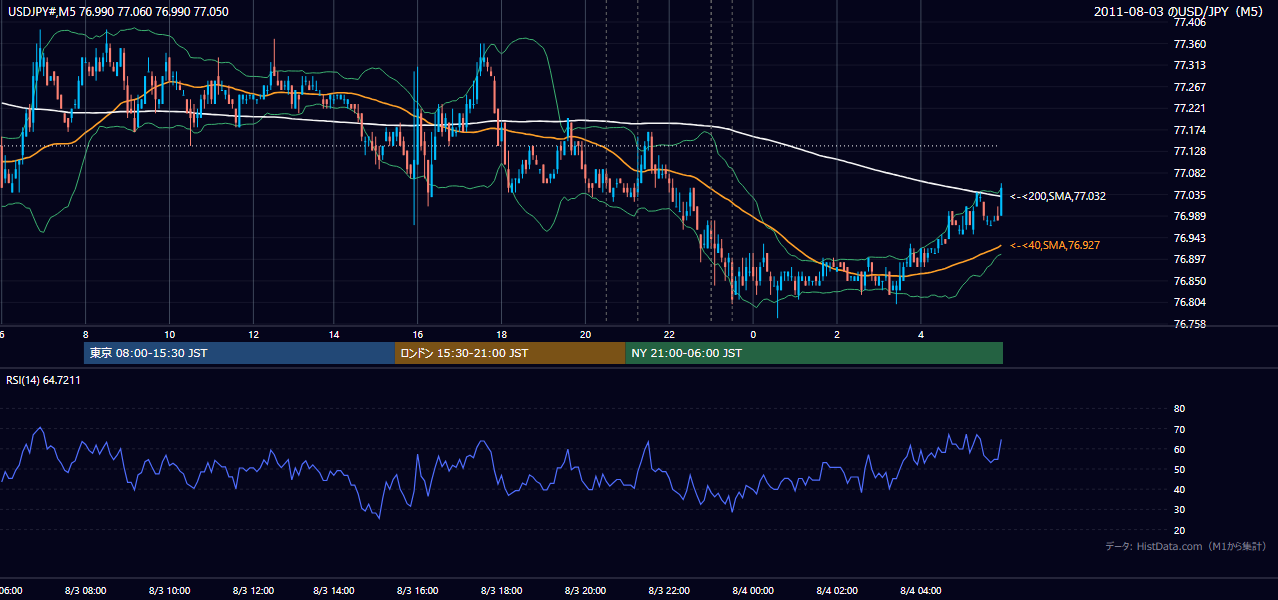
Task: Click the 8/3 20:00 bottom time label
Action: [x=586, y=591]
